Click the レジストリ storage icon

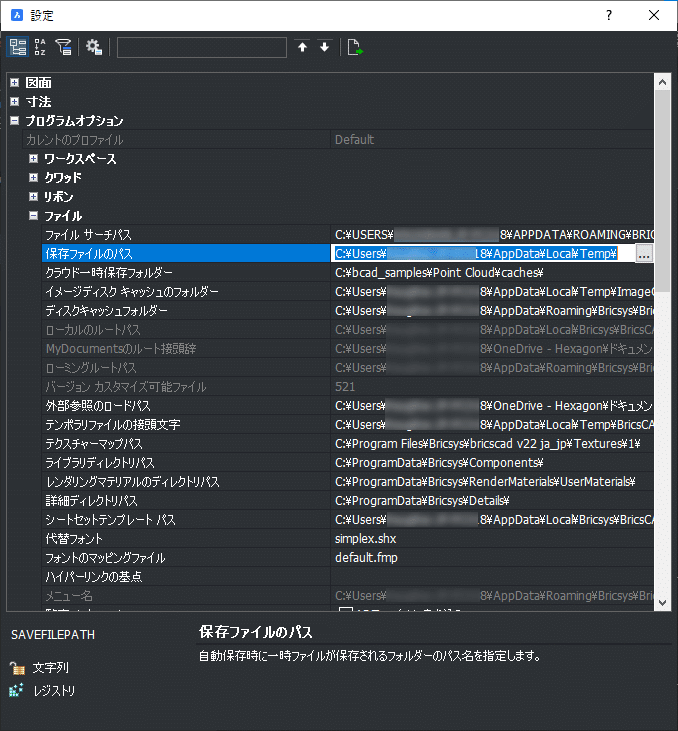16,690
